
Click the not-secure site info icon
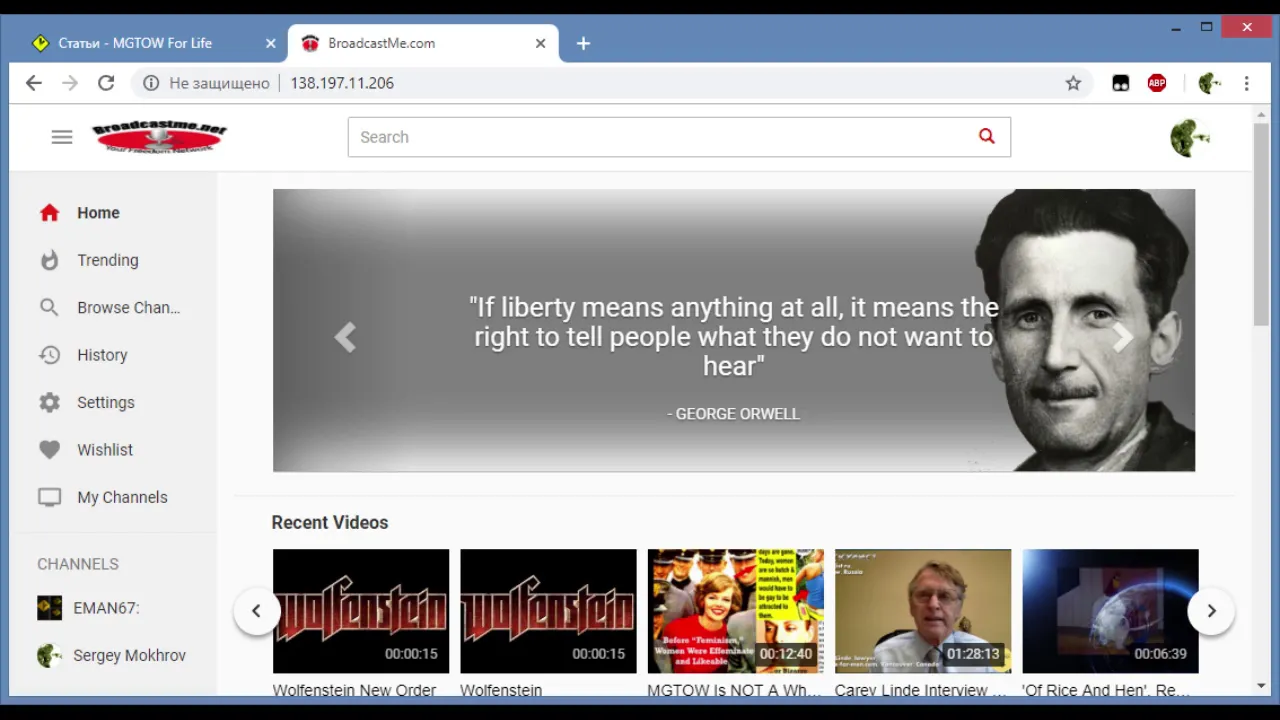click(151, 83)
